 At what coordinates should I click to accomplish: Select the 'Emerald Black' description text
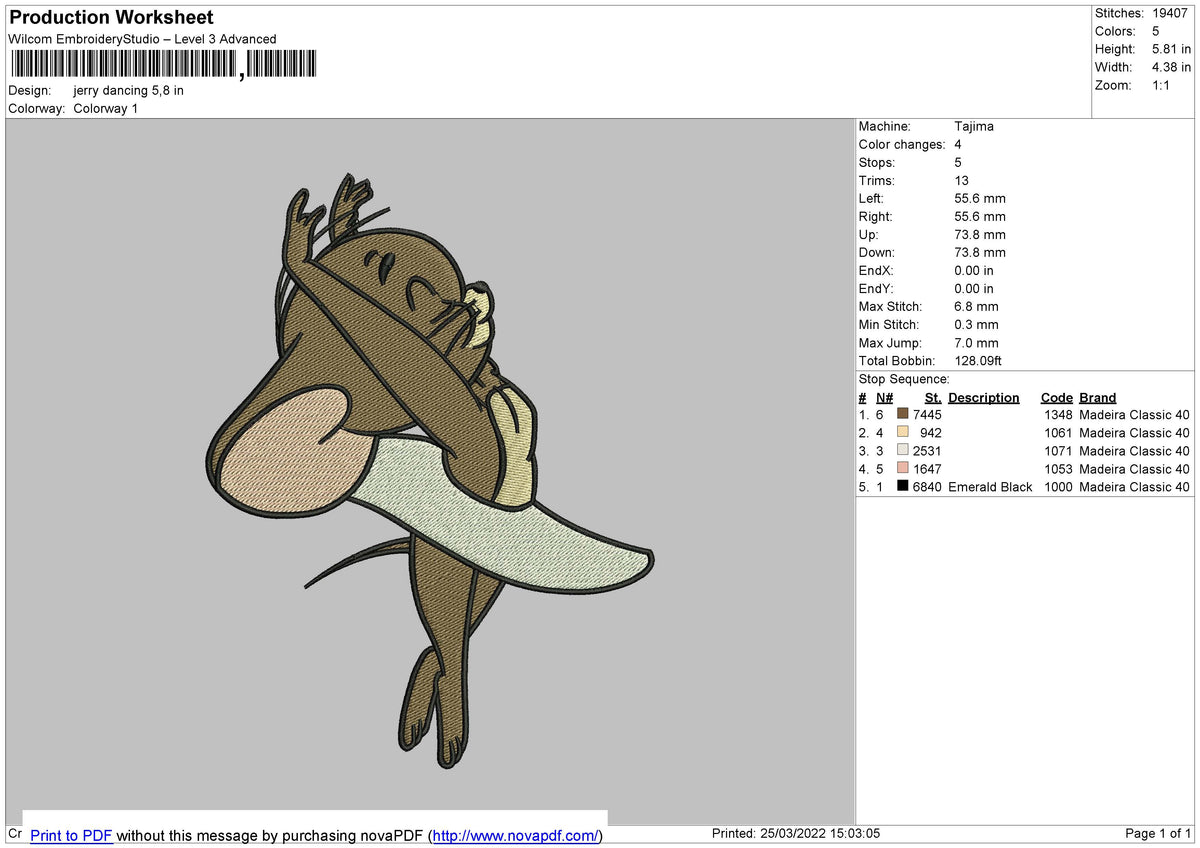pyautogui.click(x=990, y=487)
